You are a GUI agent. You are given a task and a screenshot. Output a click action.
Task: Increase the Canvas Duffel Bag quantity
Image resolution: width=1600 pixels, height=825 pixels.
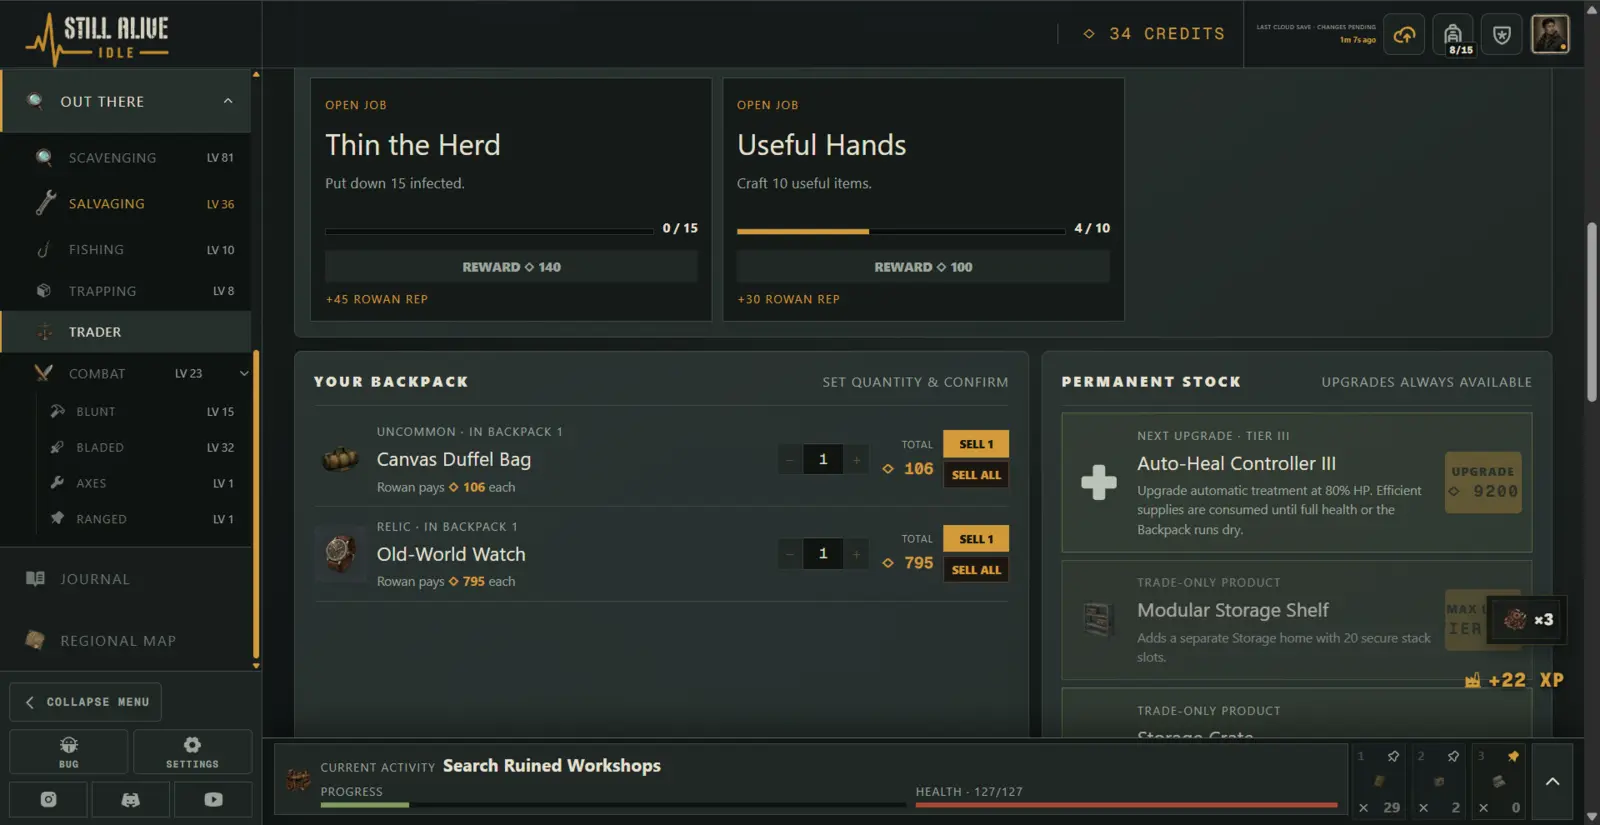coord(856,460)
